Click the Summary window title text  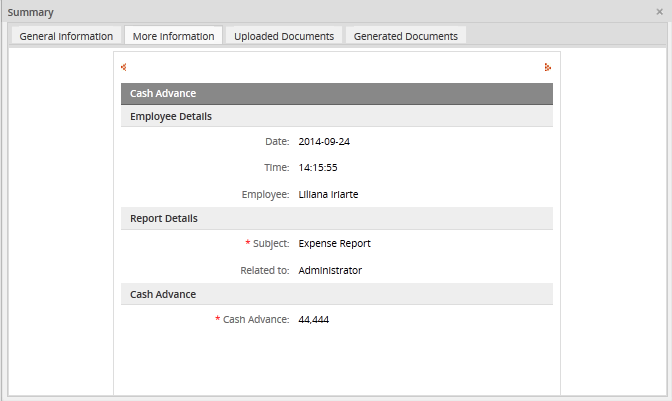point(31,12)
